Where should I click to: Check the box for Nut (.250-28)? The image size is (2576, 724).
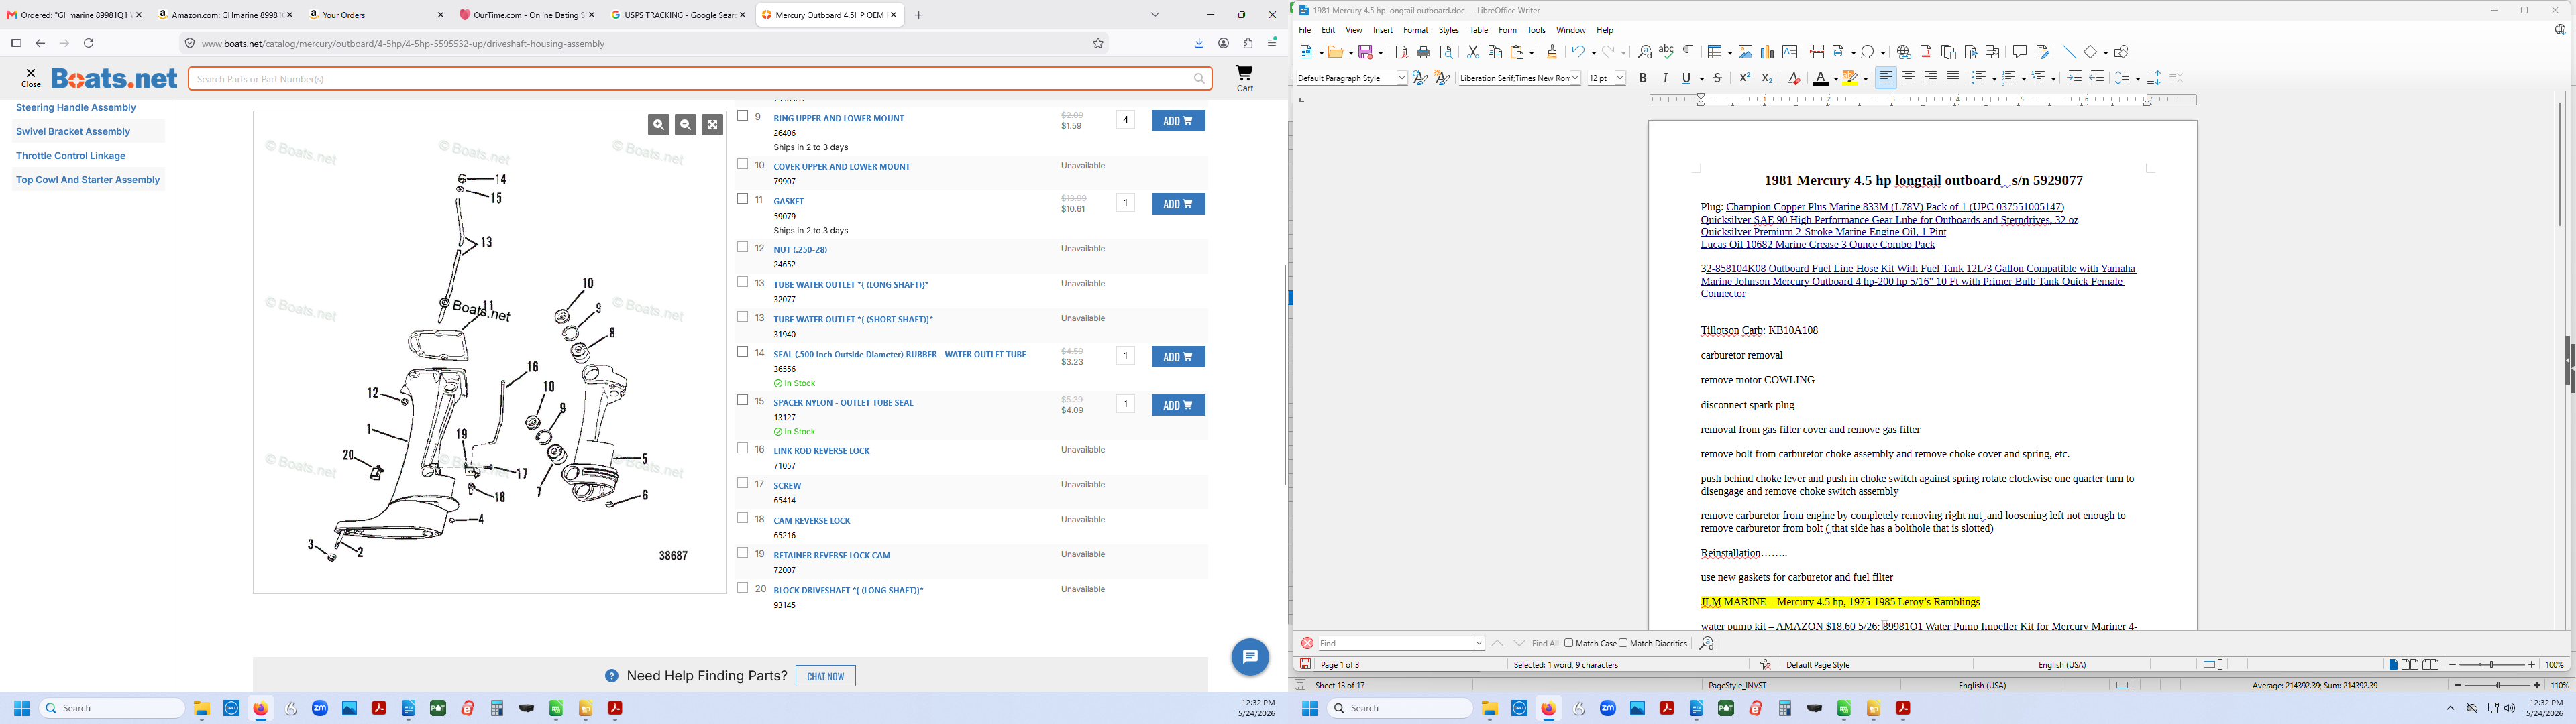[743, 247]
